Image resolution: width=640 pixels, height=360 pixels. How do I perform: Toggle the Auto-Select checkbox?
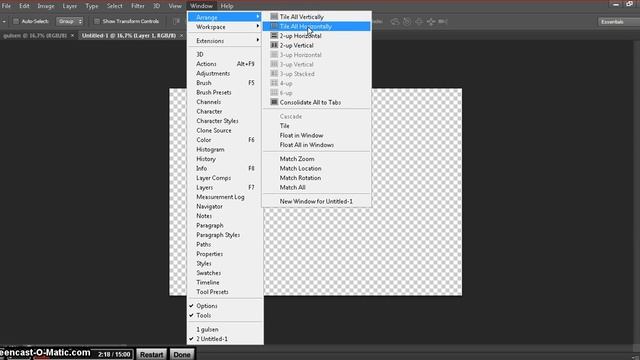point(16,21)
